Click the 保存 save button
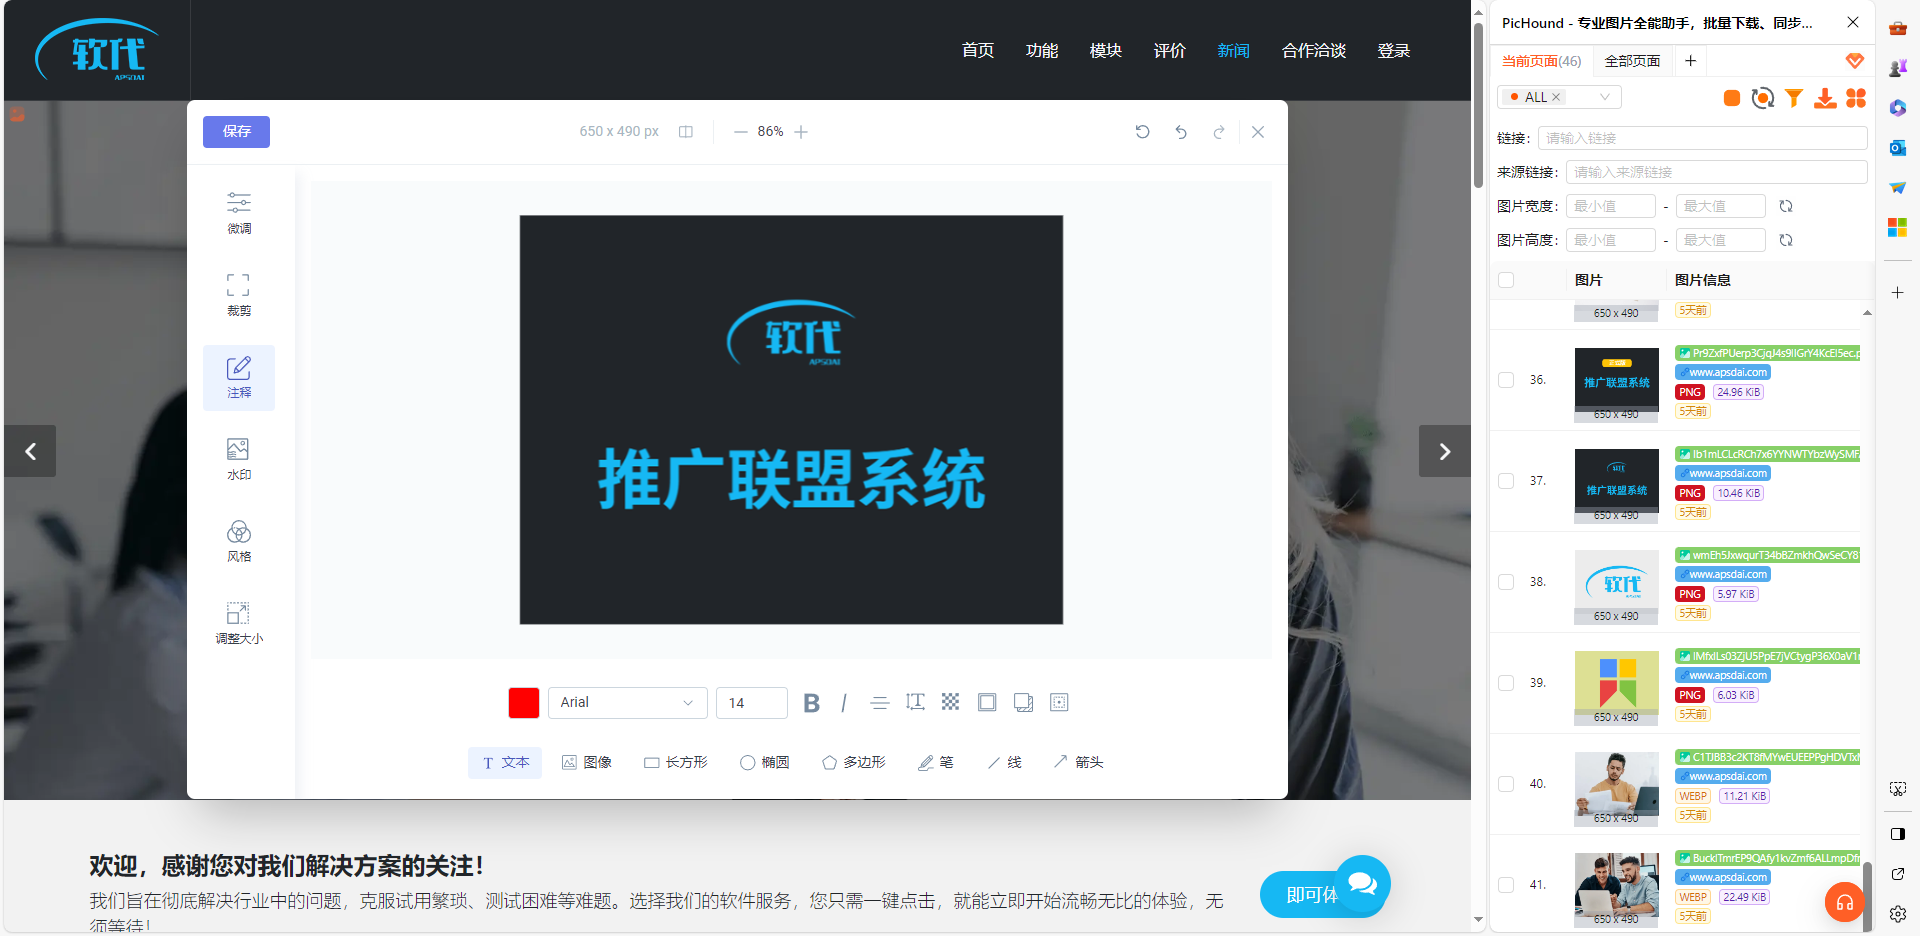Image resolution: width=1920 pixels, height=936 pixels. coord(236,132)
